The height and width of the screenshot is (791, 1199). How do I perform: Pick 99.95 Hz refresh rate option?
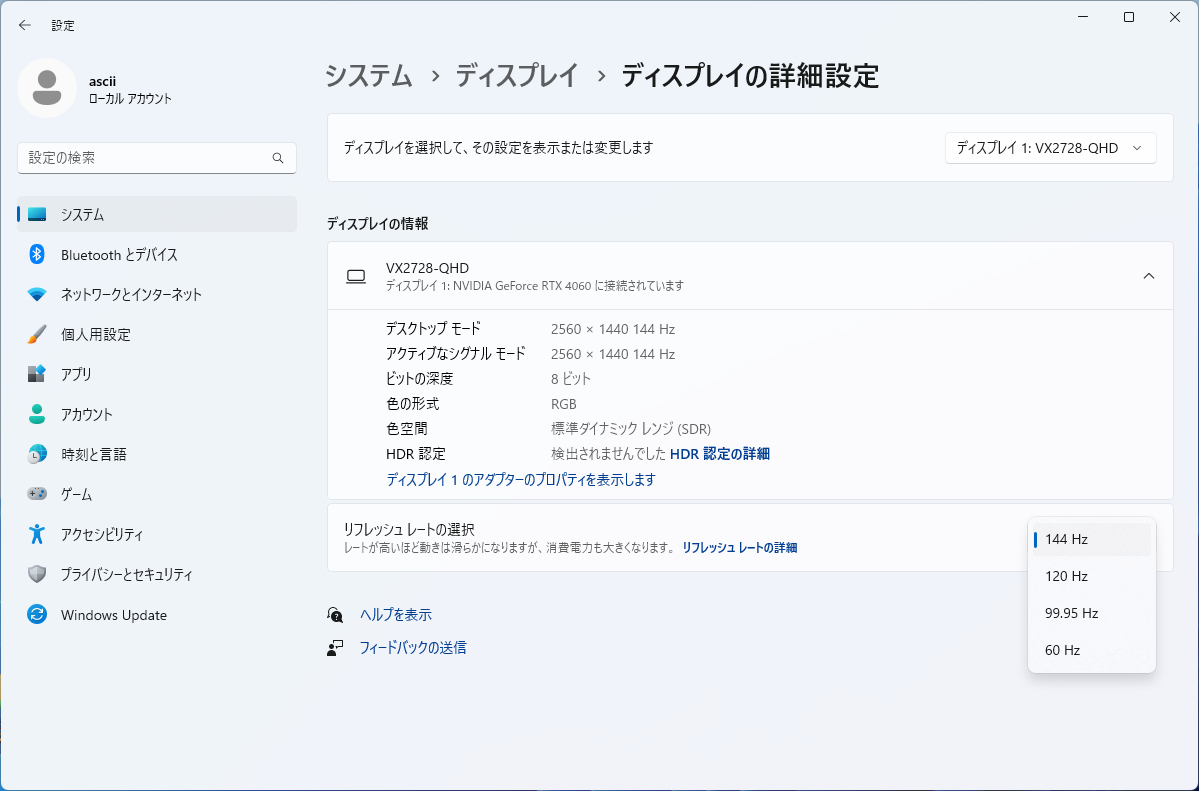[1071, 613]
